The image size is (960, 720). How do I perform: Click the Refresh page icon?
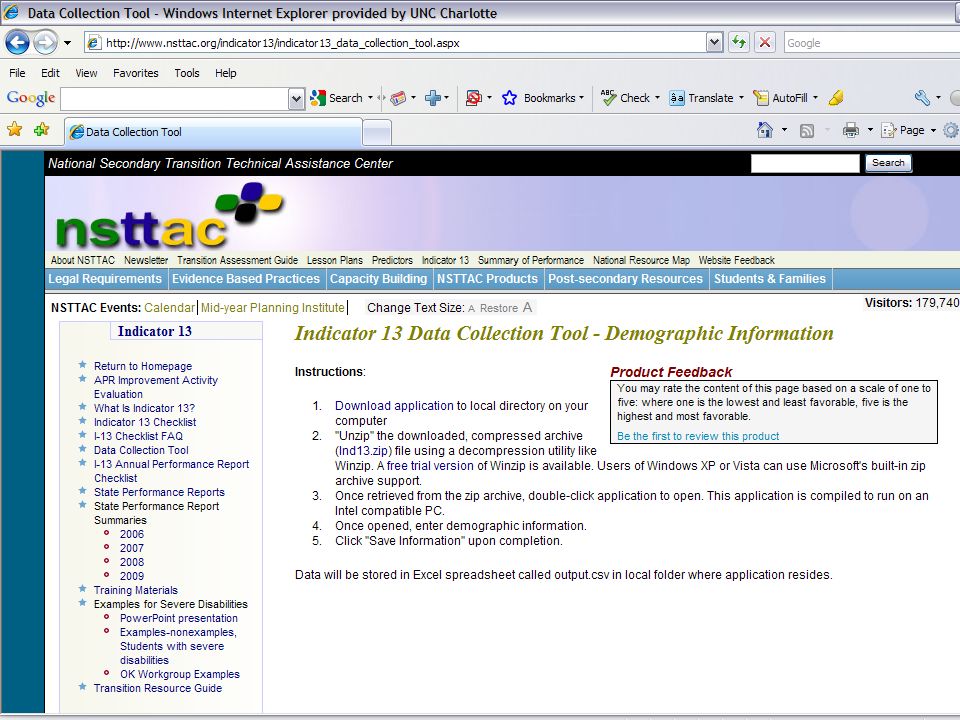click(x=739, y=42)
